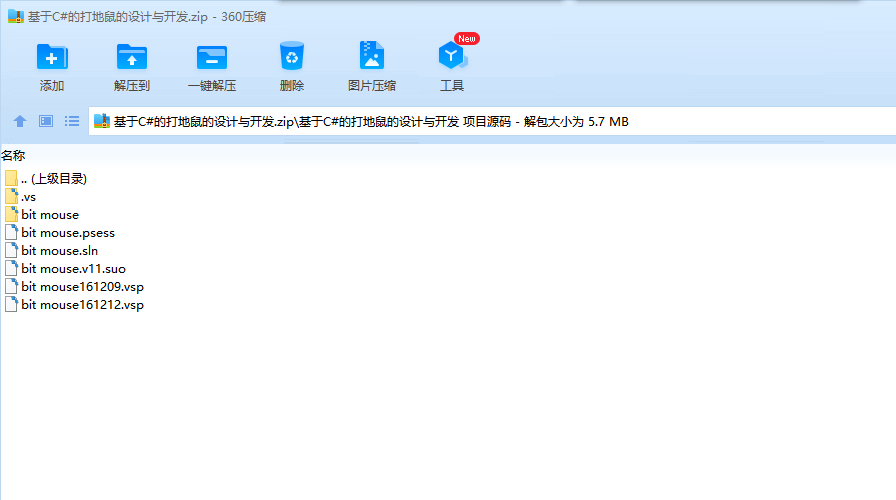Screen dimensions: 896x500
Task: Sort by the 名称 column header
Action: tap(13, 155)
